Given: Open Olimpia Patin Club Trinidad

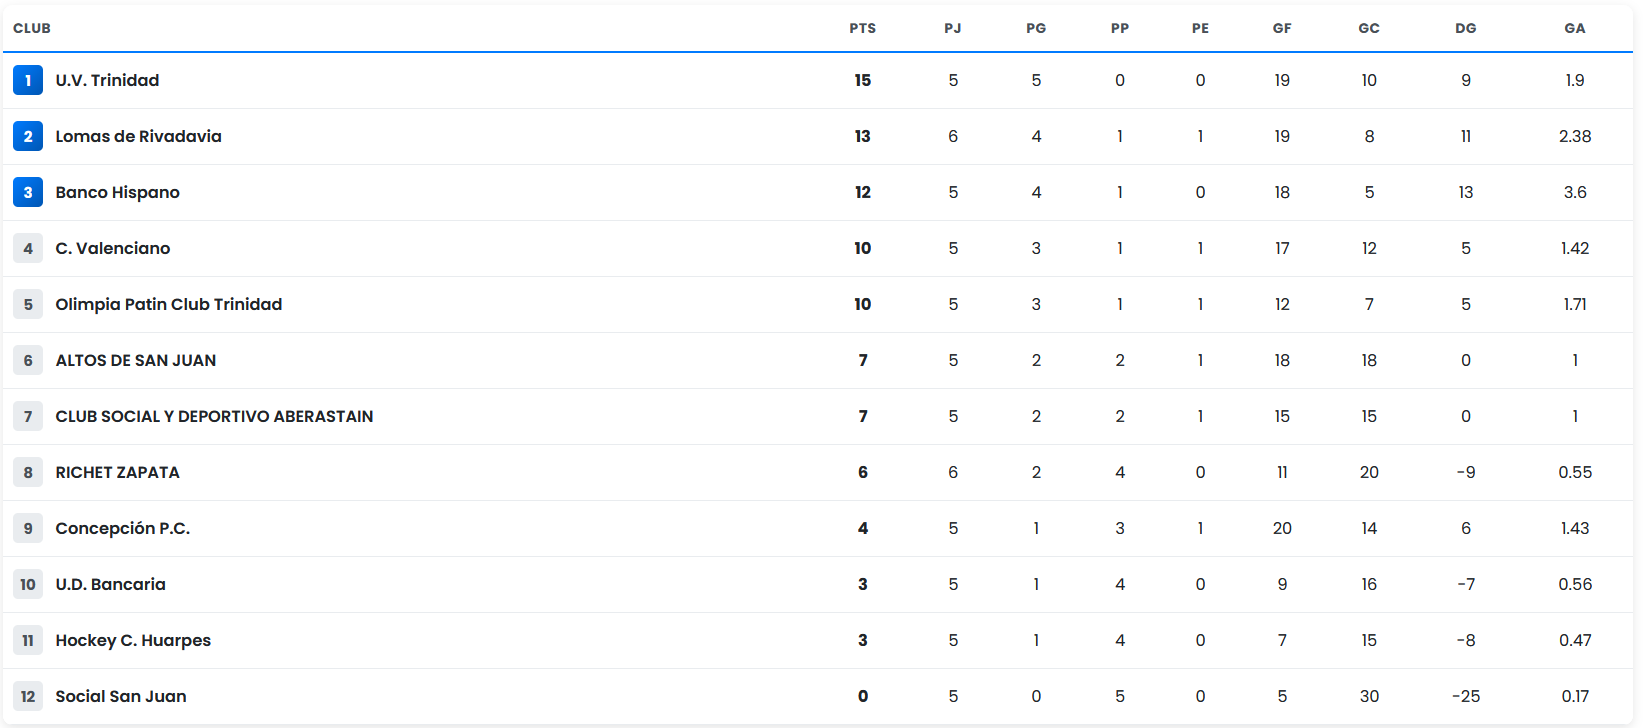Looking at the screenshot, I should pos(168,304).
